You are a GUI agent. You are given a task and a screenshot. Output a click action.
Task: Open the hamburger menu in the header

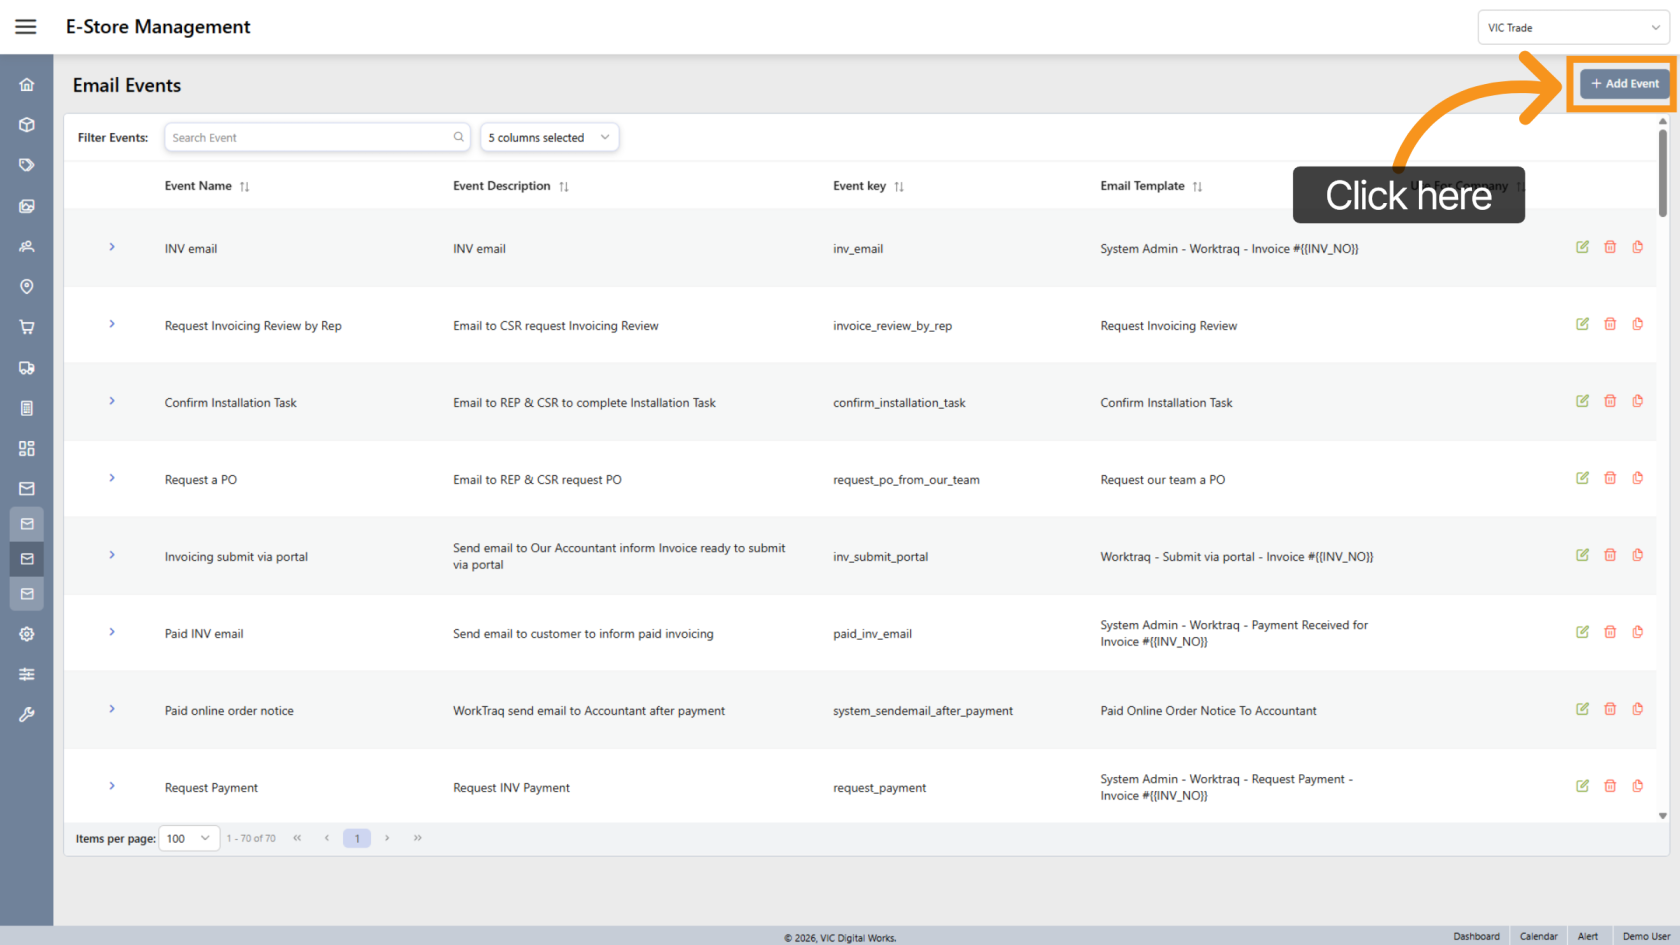(x=26, y=27)
